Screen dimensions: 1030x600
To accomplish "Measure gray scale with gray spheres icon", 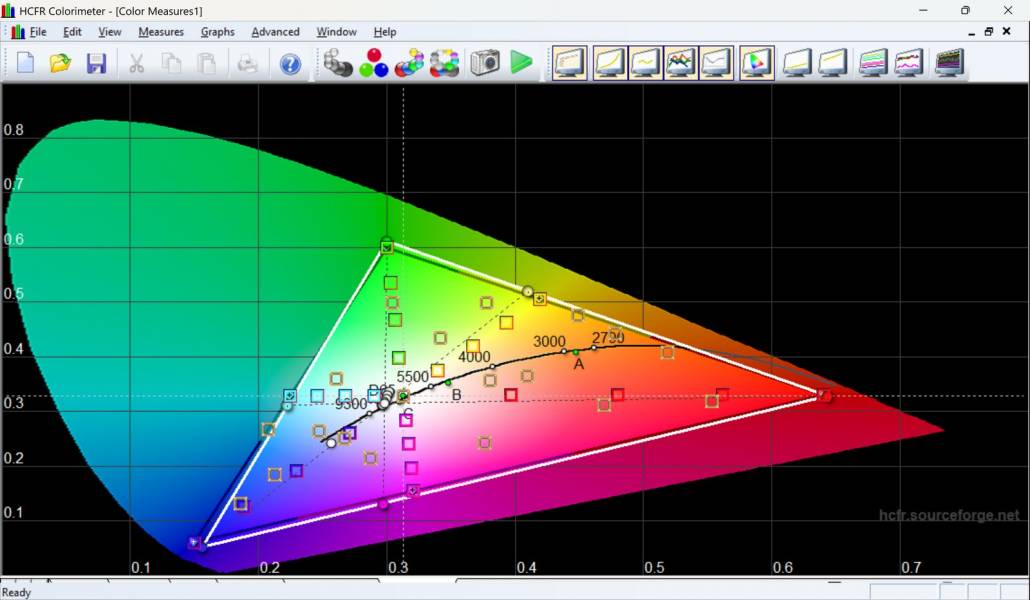I will click(x=338, y=64).
